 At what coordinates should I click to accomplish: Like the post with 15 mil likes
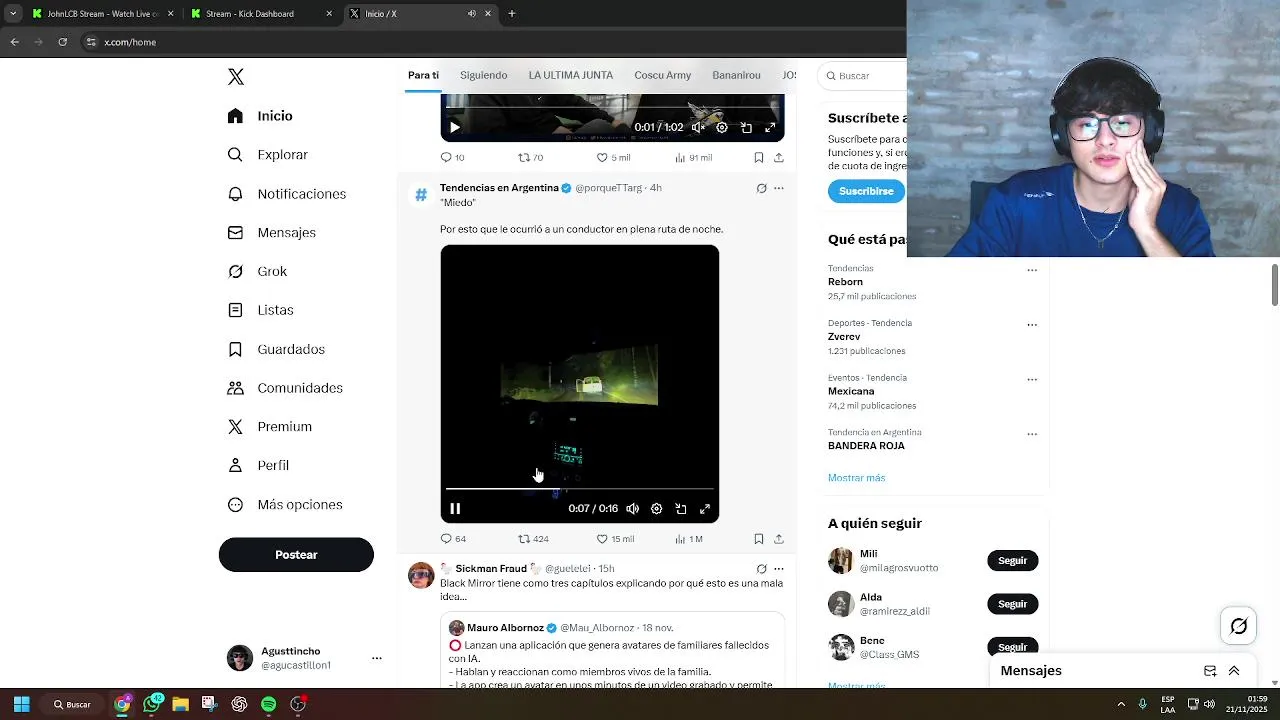(615, 539)
